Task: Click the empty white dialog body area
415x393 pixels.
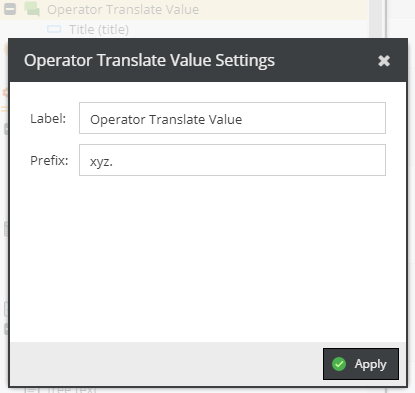Action: point(208,258)
